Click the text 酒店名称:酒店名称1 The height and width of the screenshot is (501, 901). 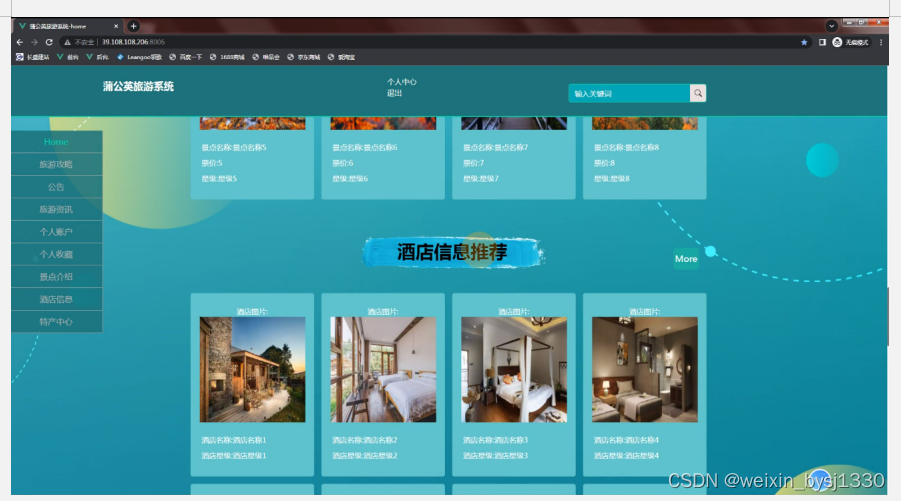click(234, 440)
